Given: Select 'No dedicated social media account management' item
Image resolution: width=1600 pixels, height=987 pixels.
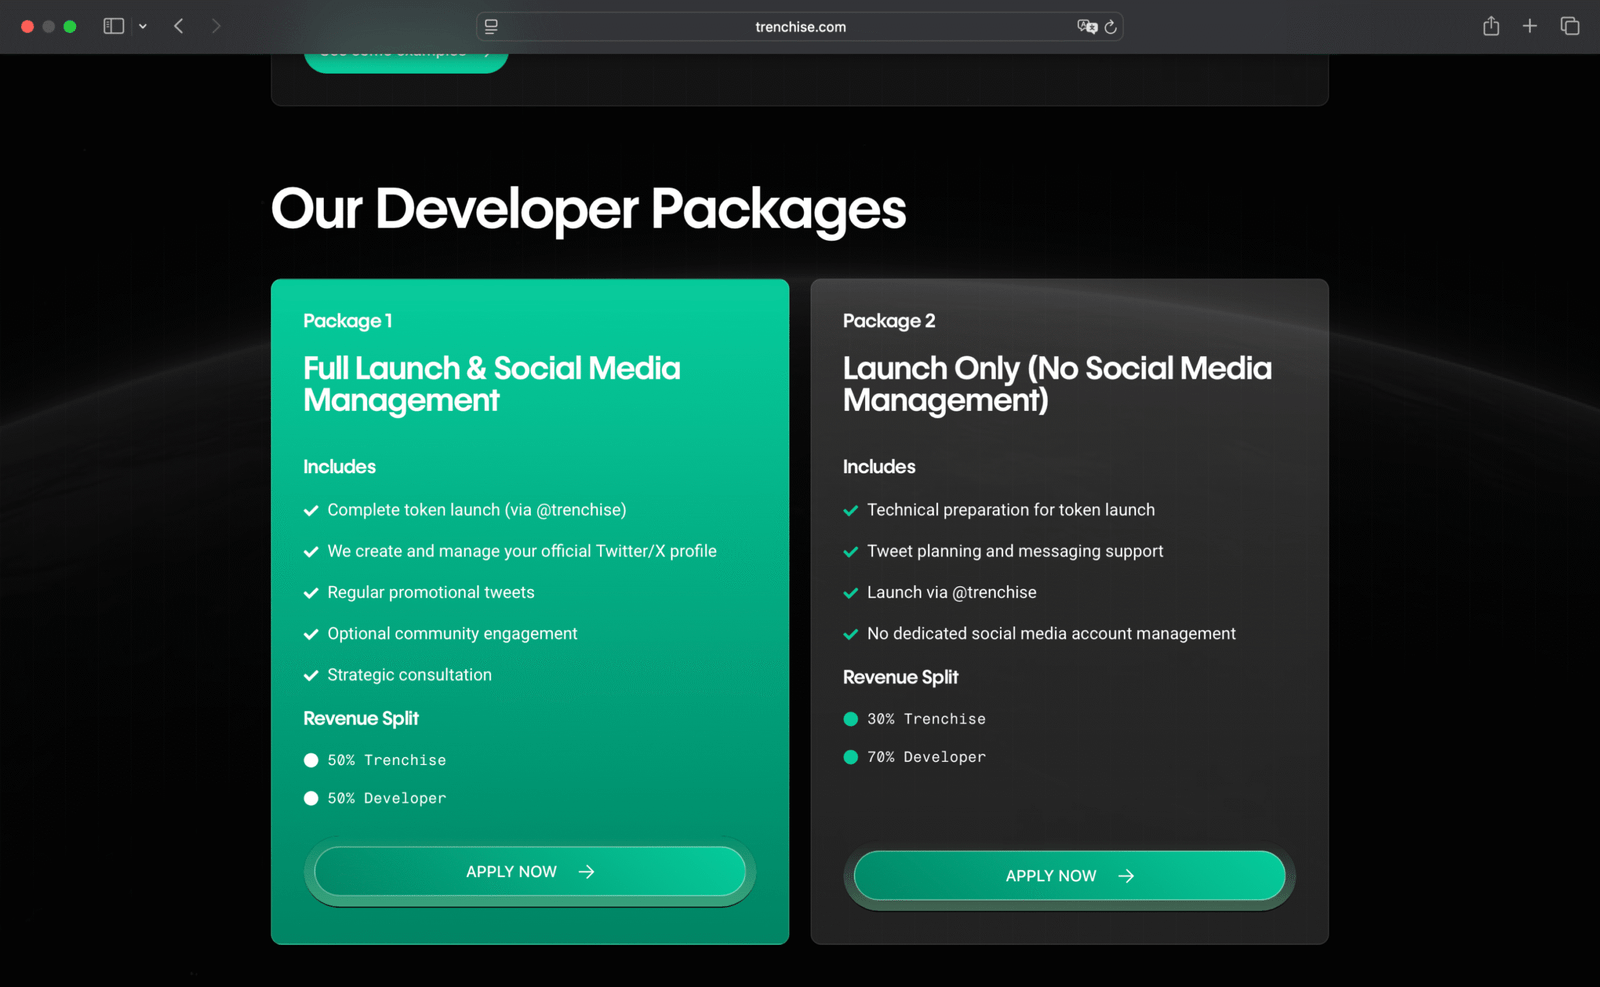Looking at the screenshot, I should point(1051,634).
